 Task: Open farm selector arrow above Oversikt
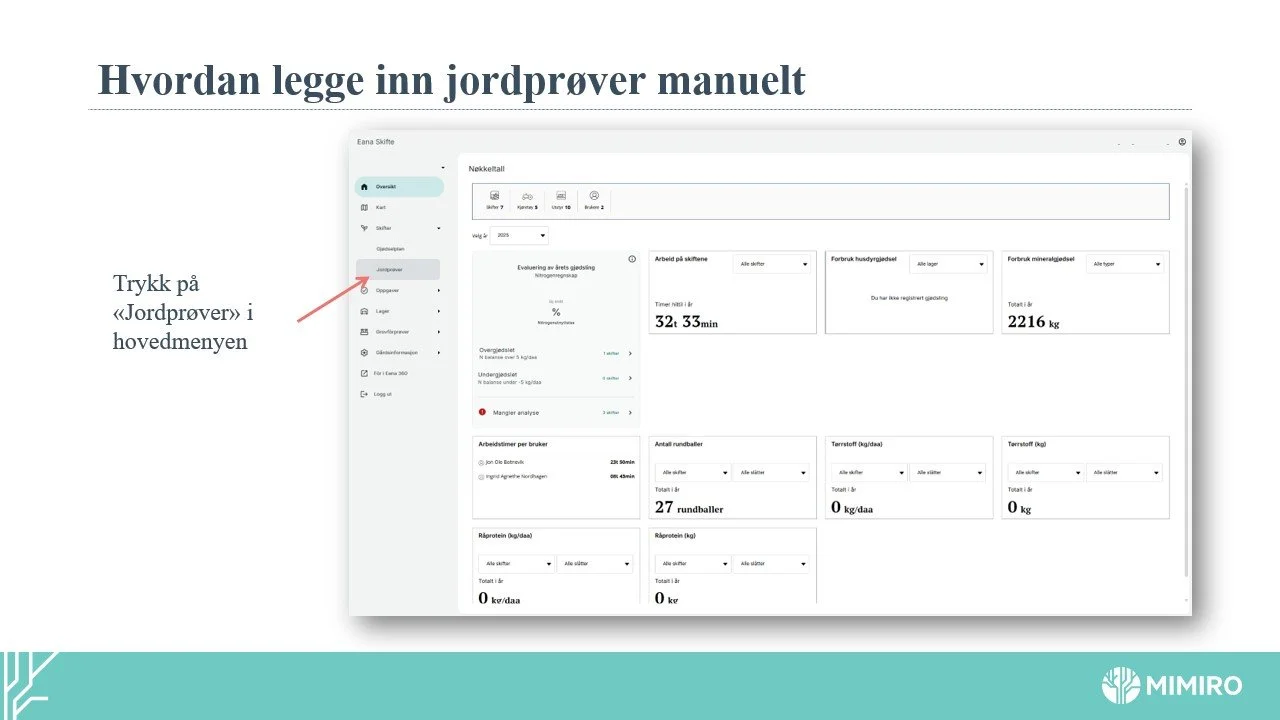click(442, 167)
